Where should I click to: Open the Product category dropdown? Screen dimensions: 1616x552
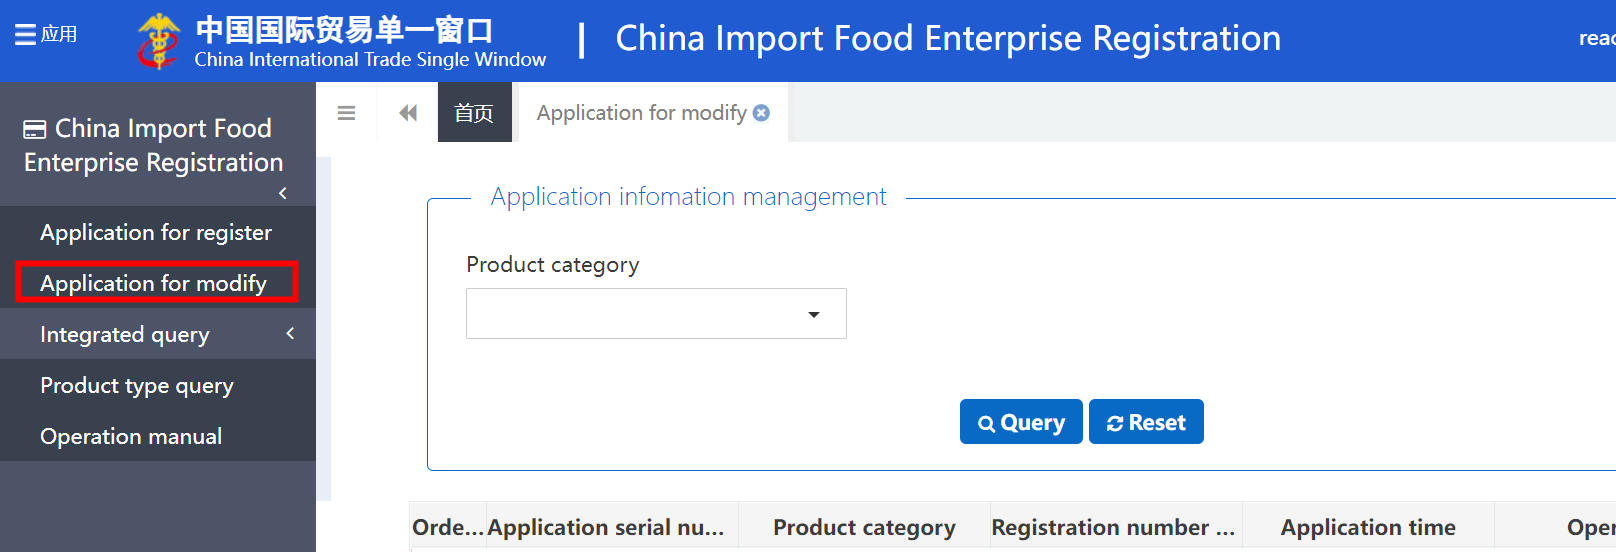pyautogui.click(x=656, y=314)
